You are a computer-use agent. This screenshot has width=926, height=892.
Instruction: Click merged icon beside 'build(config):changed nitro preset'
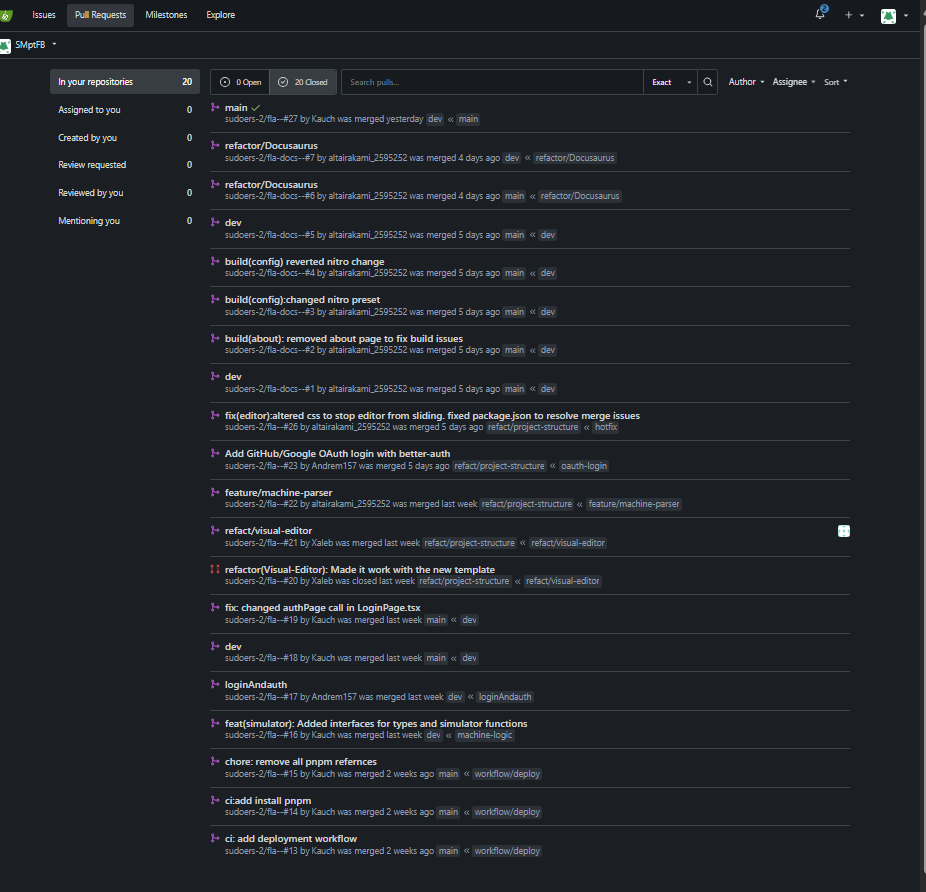point(215,299)
